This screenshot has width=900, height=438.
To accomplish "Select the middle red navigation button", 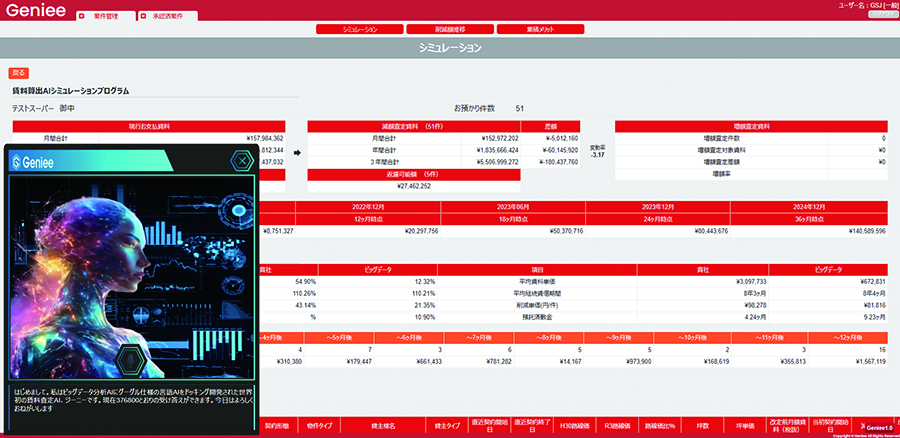I will tap(450, 29).
